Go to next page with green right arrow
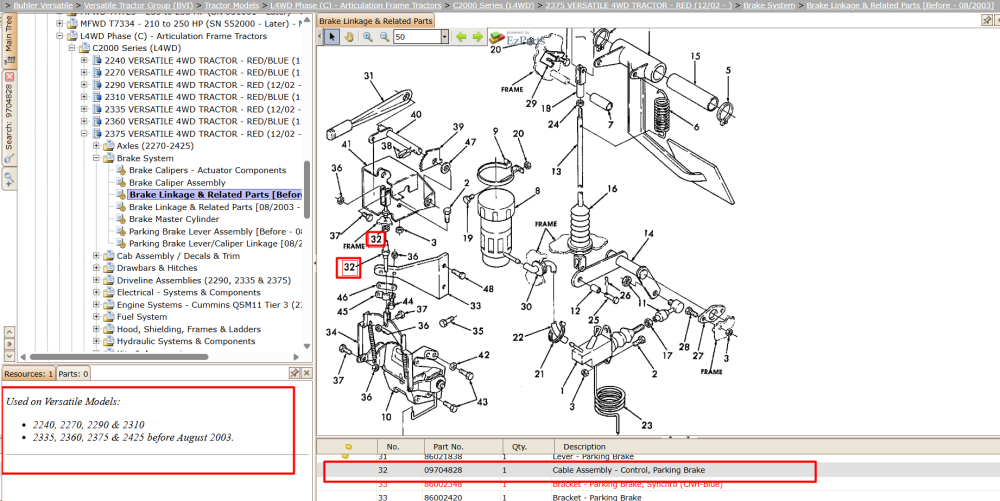The height and width of the screenshot is (501, 1000). click(x=477, y=37)
